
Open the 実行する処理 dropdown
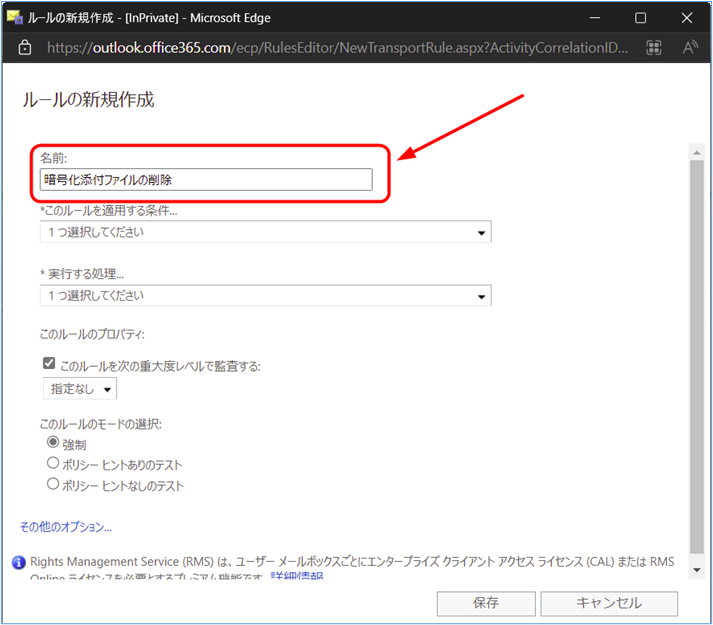[266, 296]
